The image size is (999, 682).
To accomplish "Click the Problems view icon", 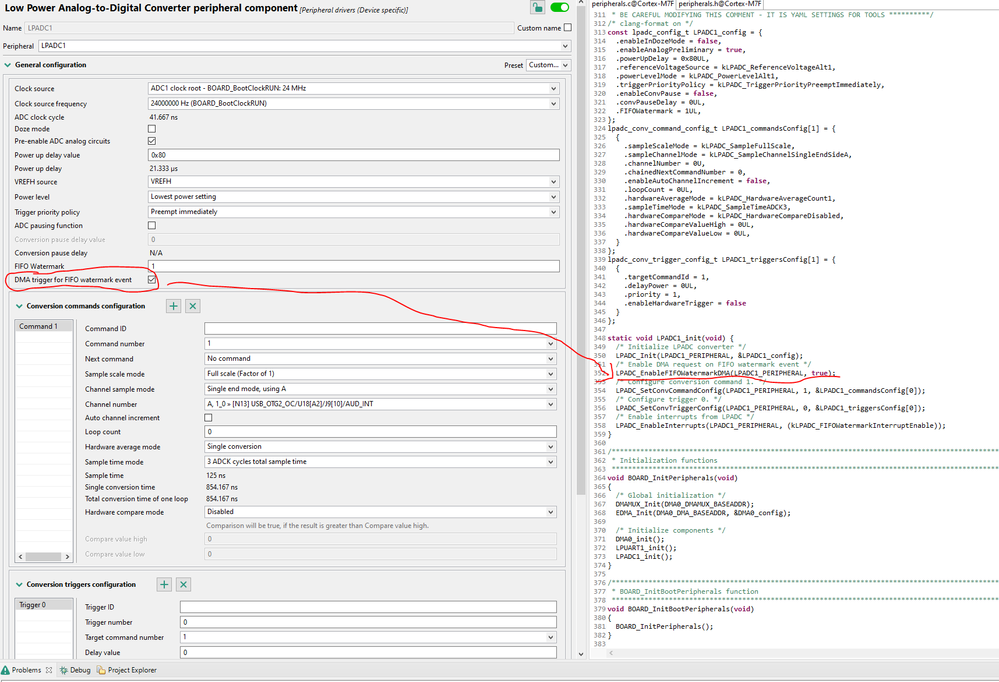I will (5, 670).
